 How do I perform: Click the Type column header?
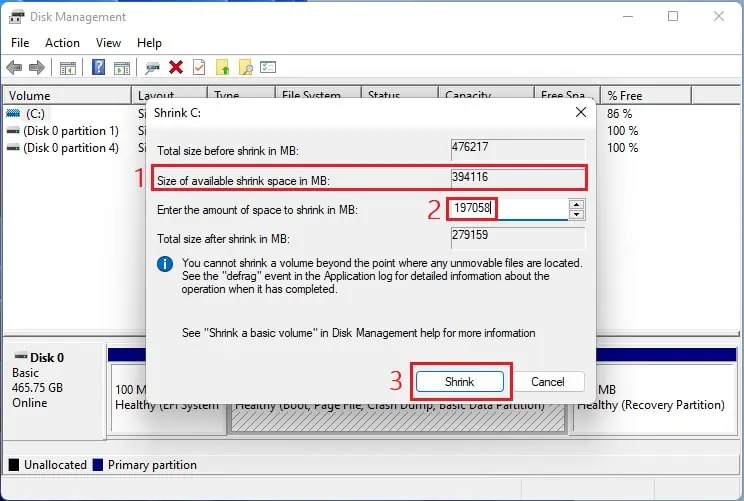(241, 94)
